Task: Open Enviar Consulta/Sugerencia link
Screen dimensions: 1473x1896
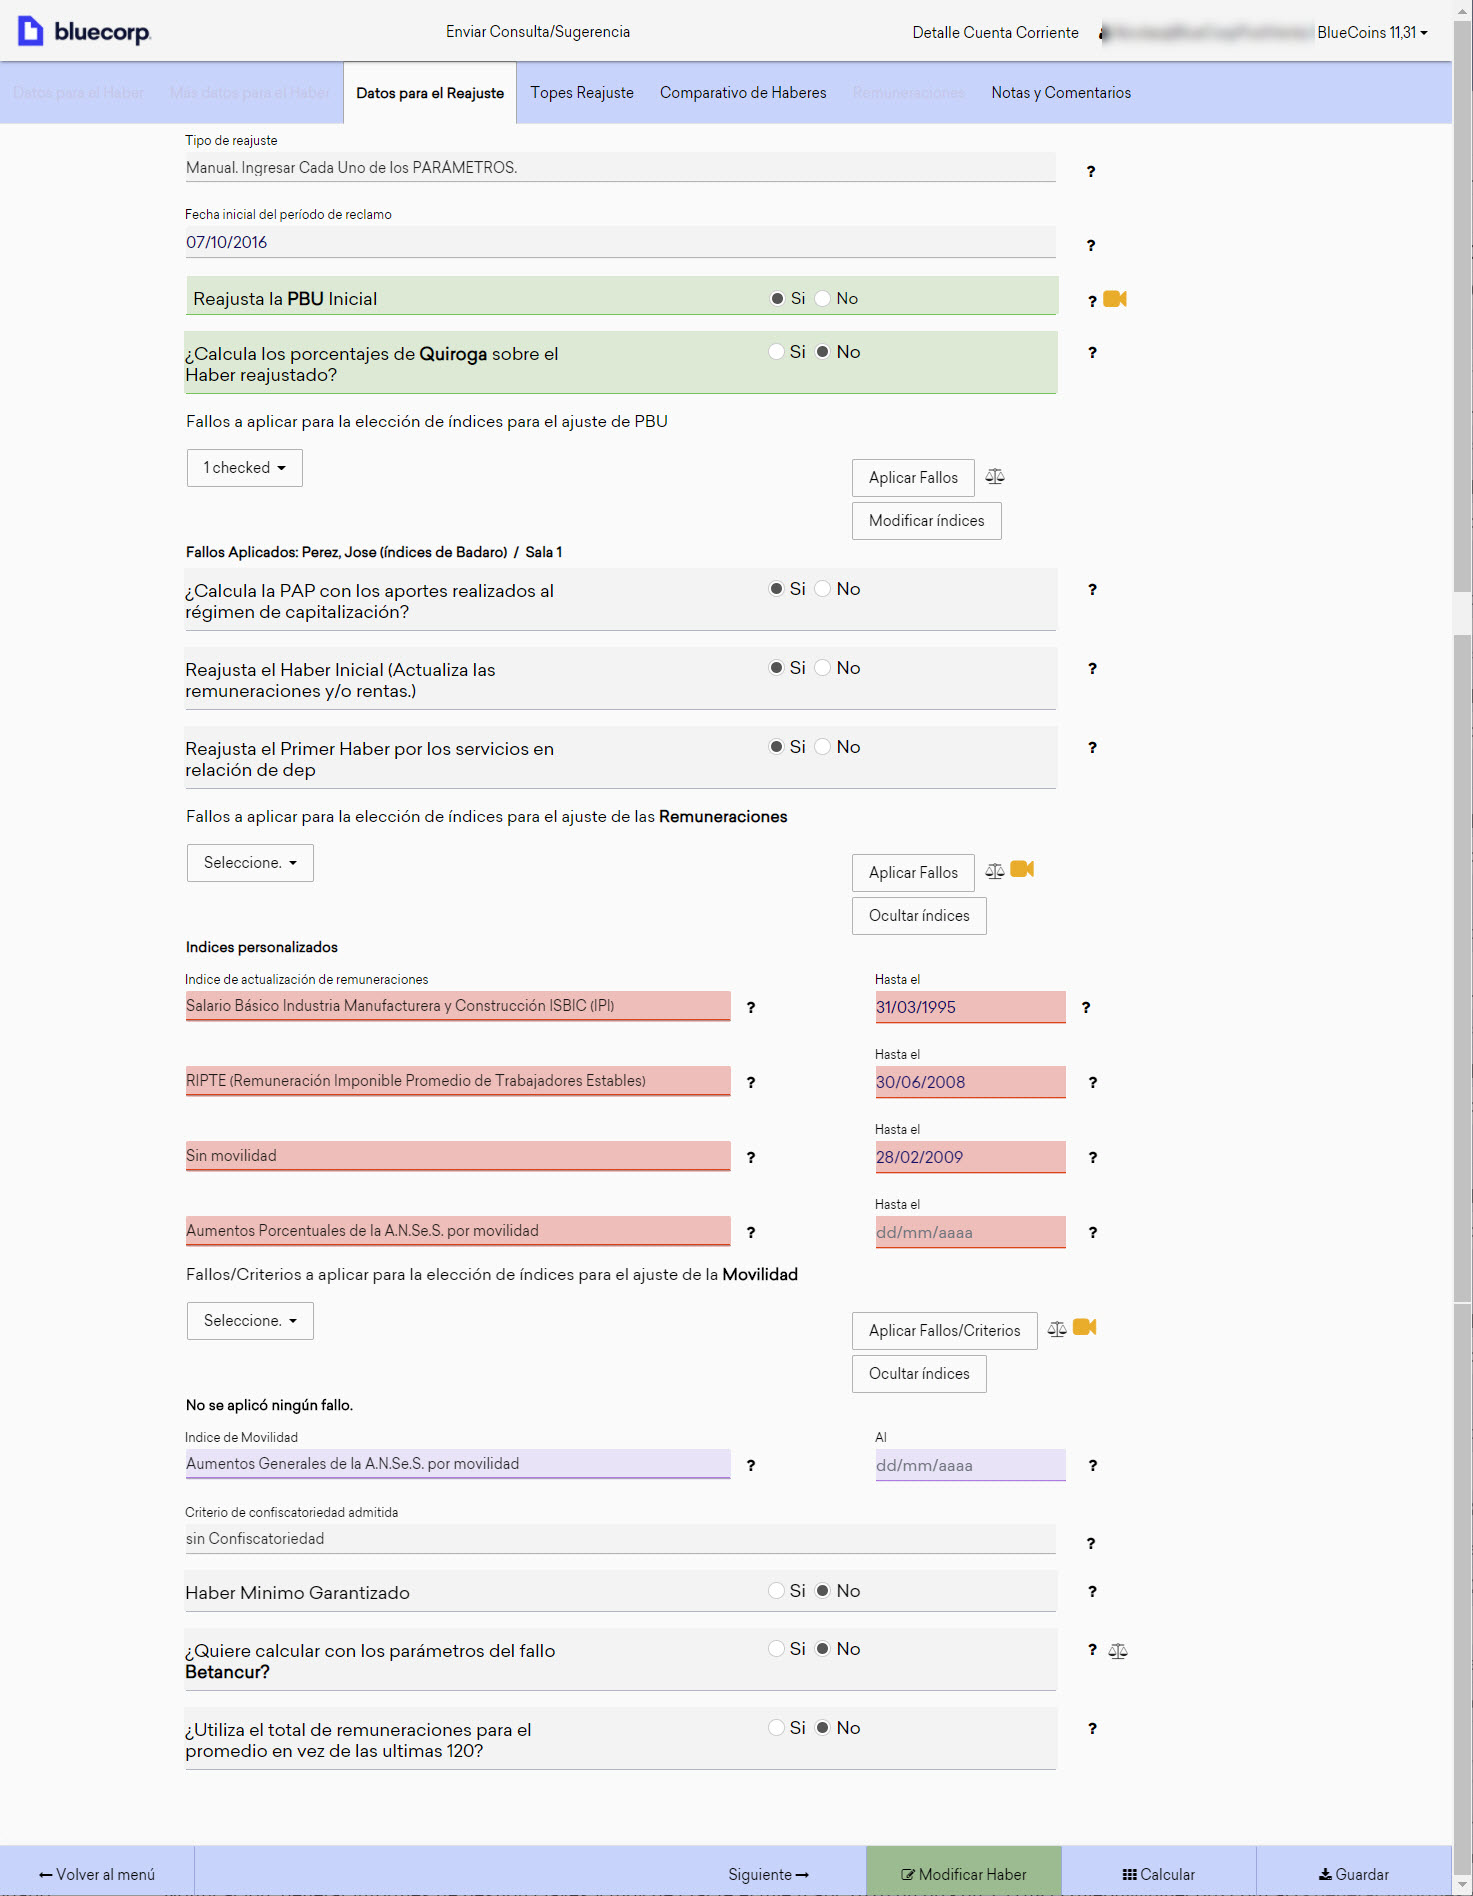Action: [x=538, y=32]
